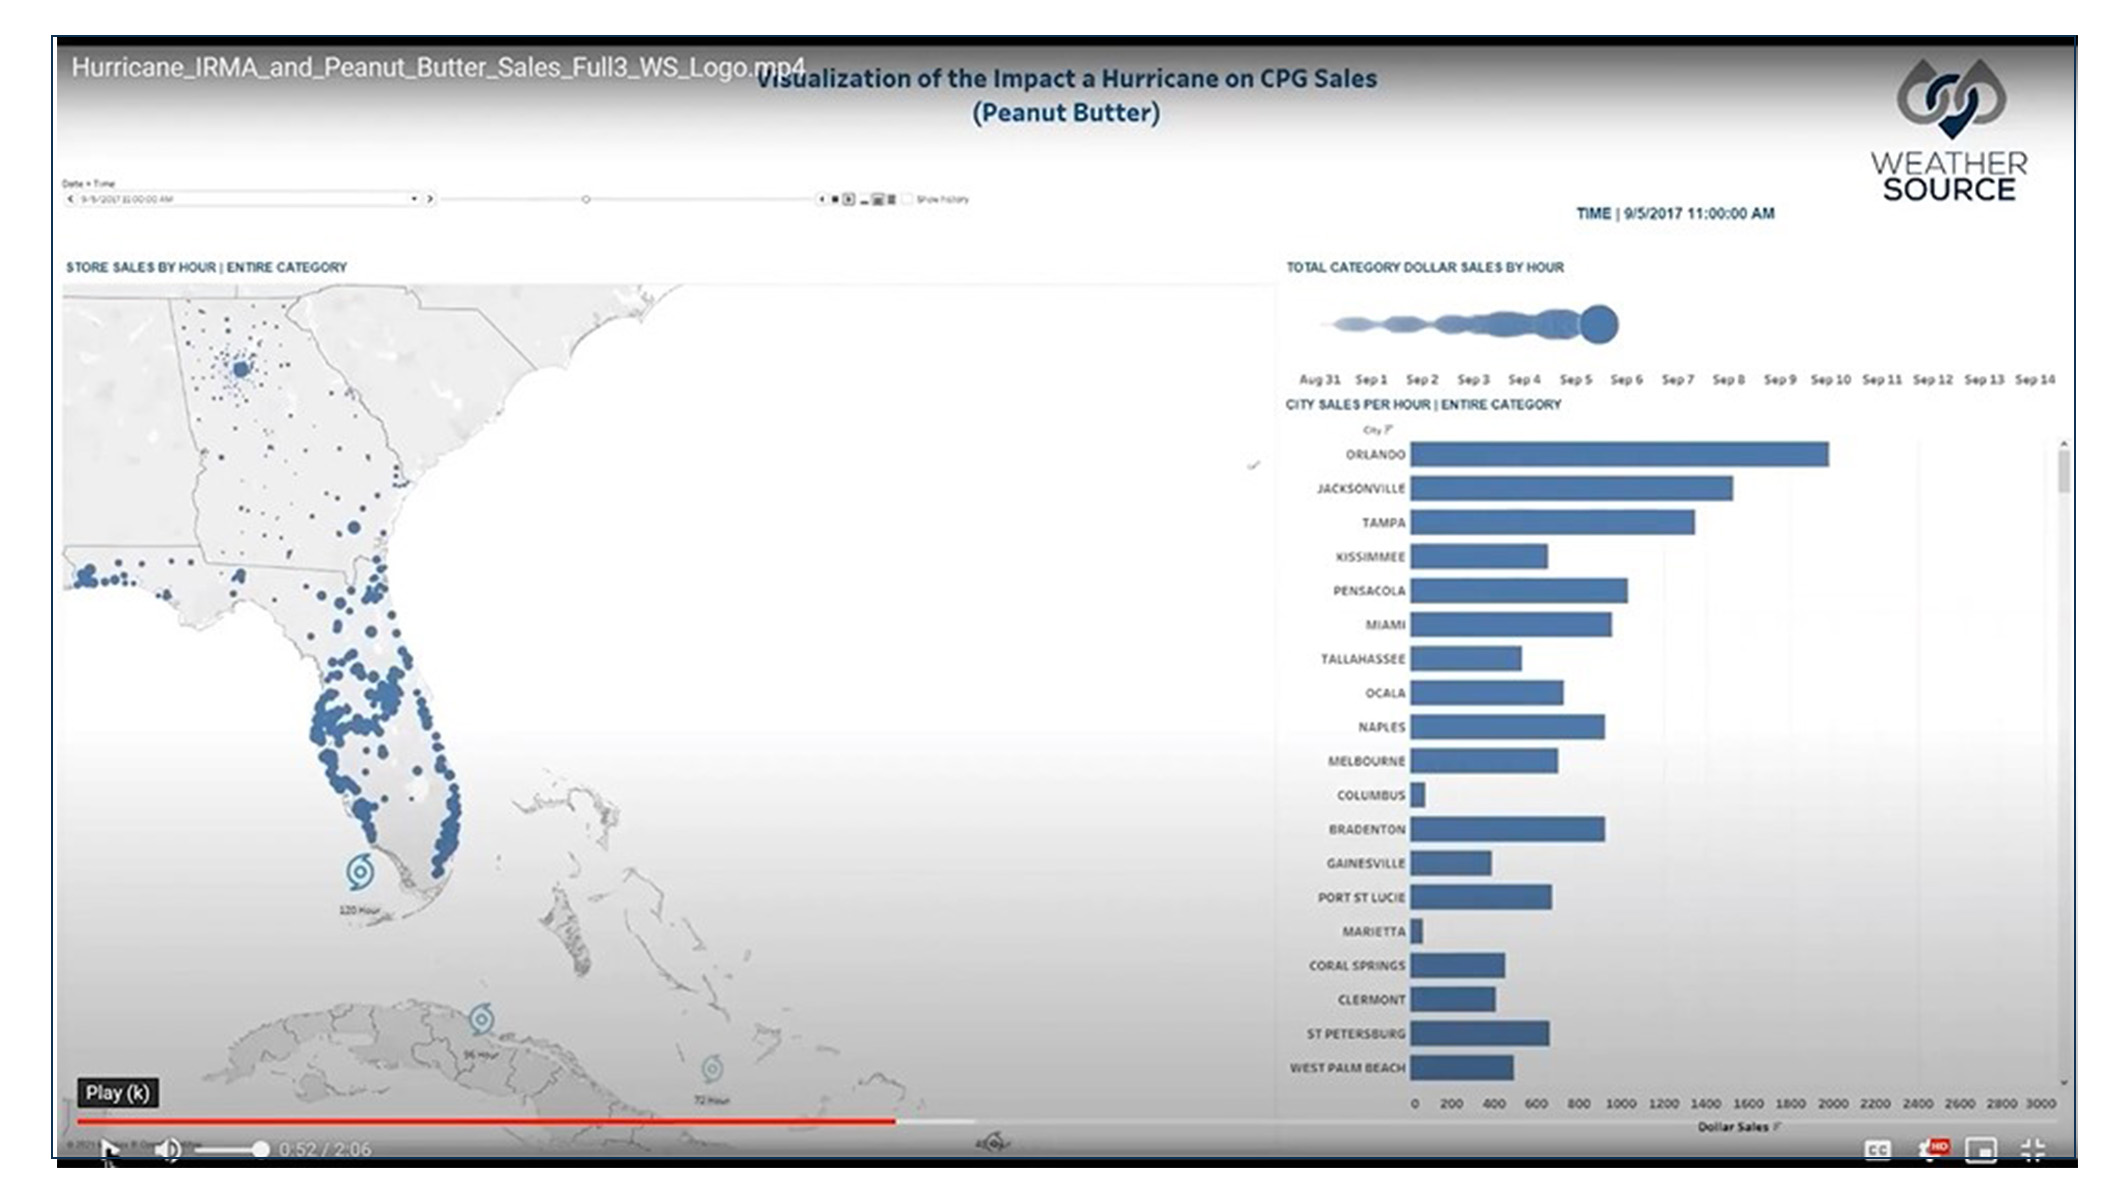Click the WEST PALM BEACH city label
Image resolution: width=2111 pixels, height=1199 pixels.
1347,1067
